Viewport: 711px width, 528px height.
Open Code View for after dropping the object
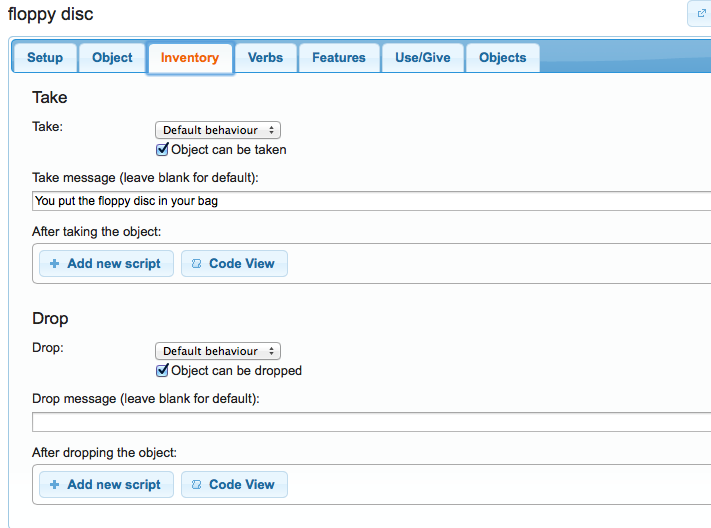(x=234, y=485)
